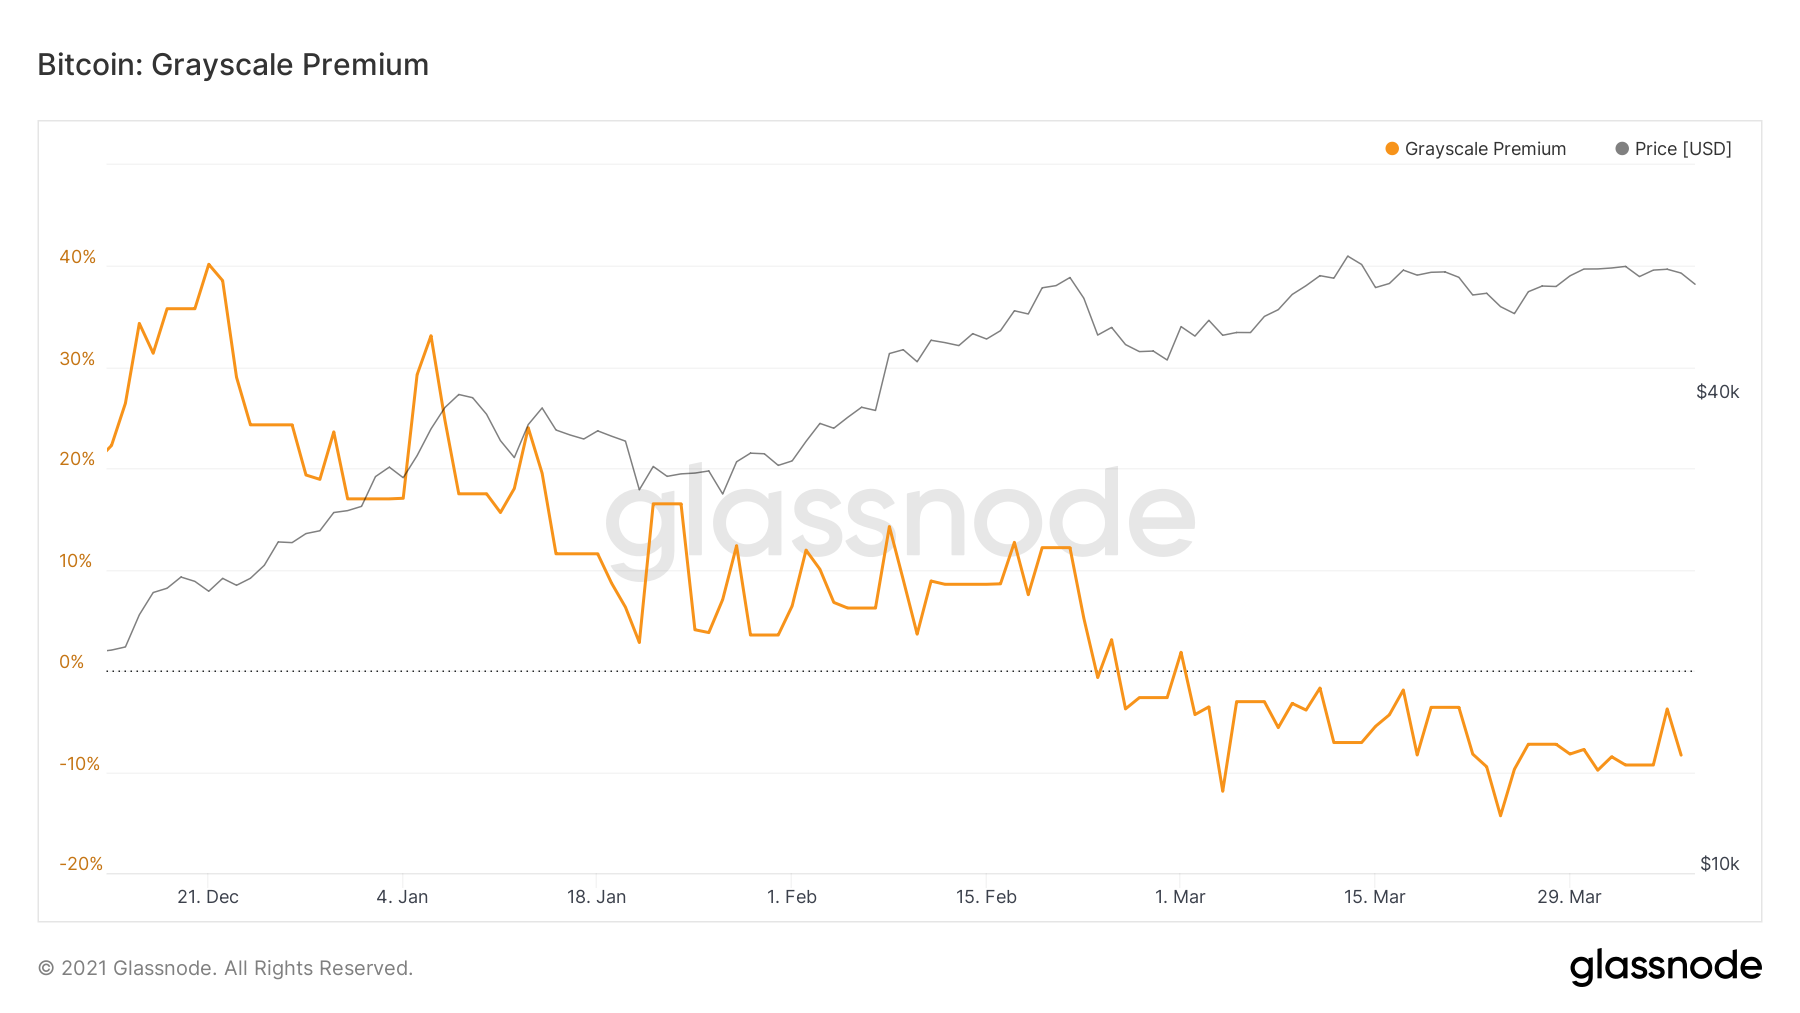
Task: Select the 29. Mar date label
Action: (x=1569, y=897)
